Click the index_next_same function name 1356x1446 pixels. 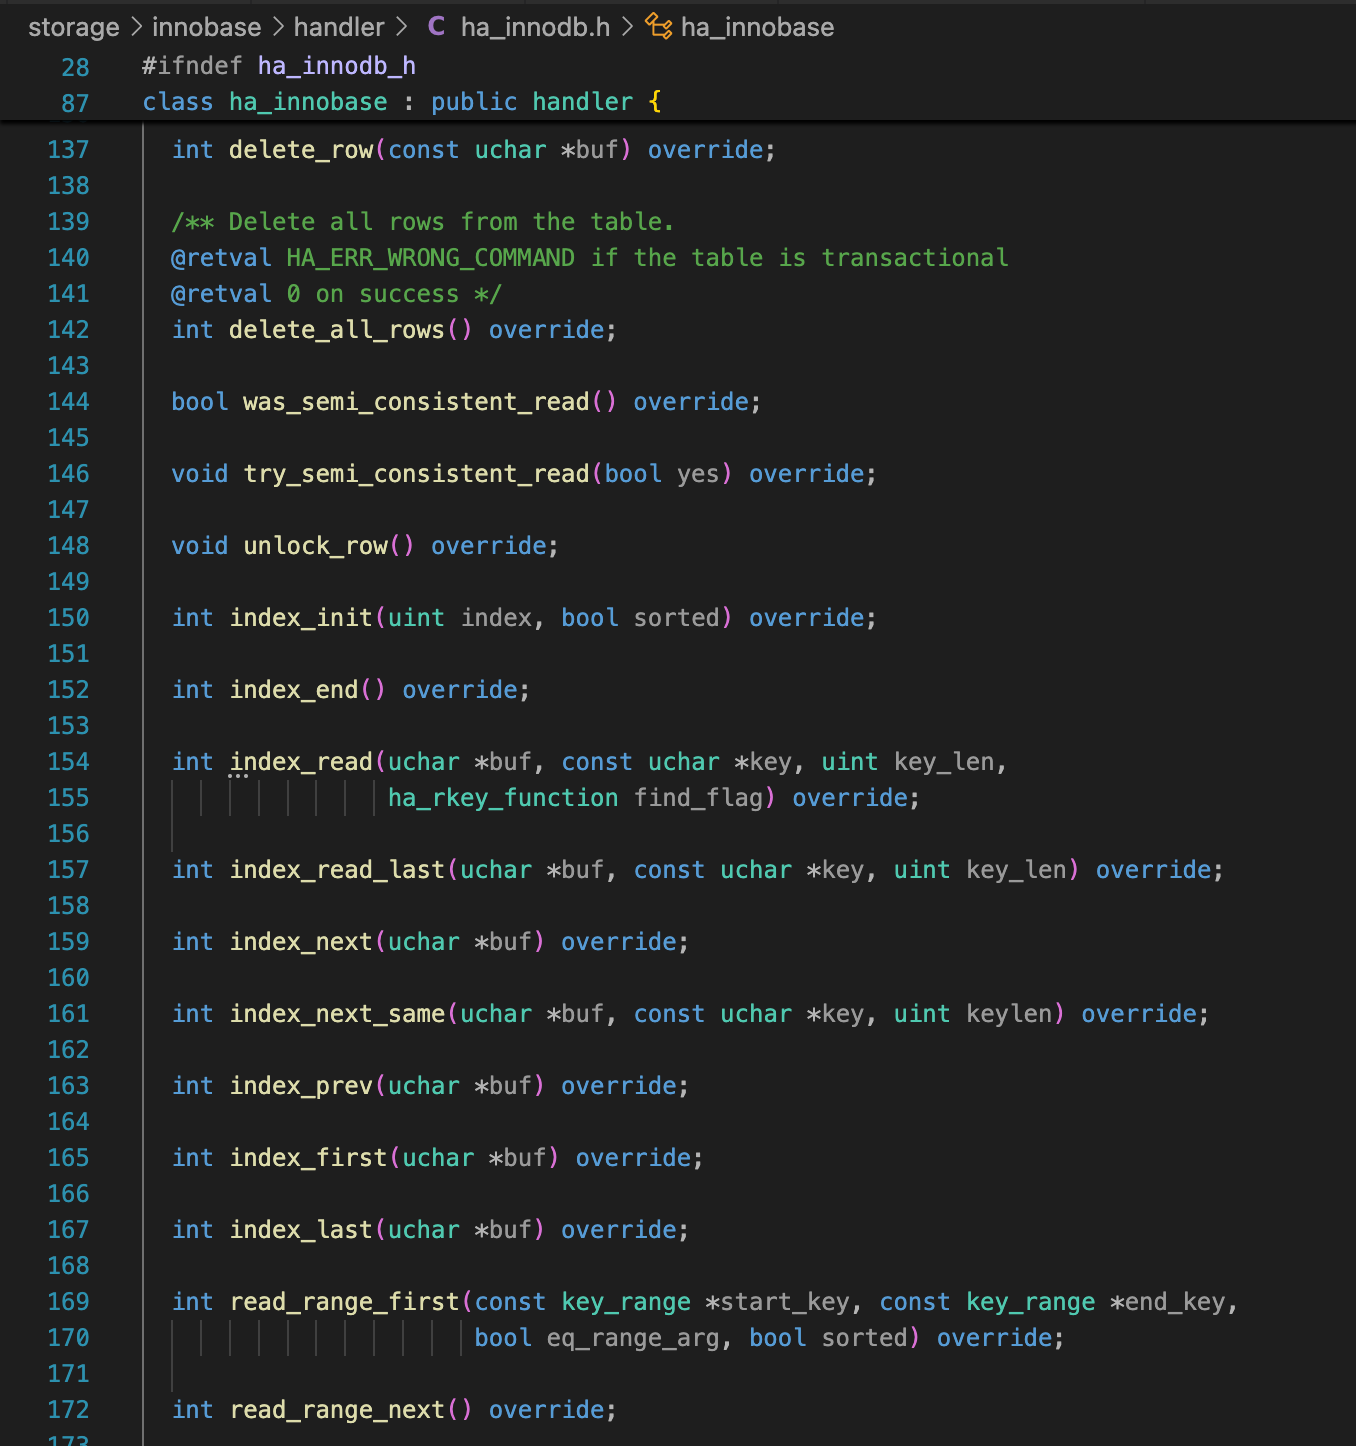(337, 1014)
